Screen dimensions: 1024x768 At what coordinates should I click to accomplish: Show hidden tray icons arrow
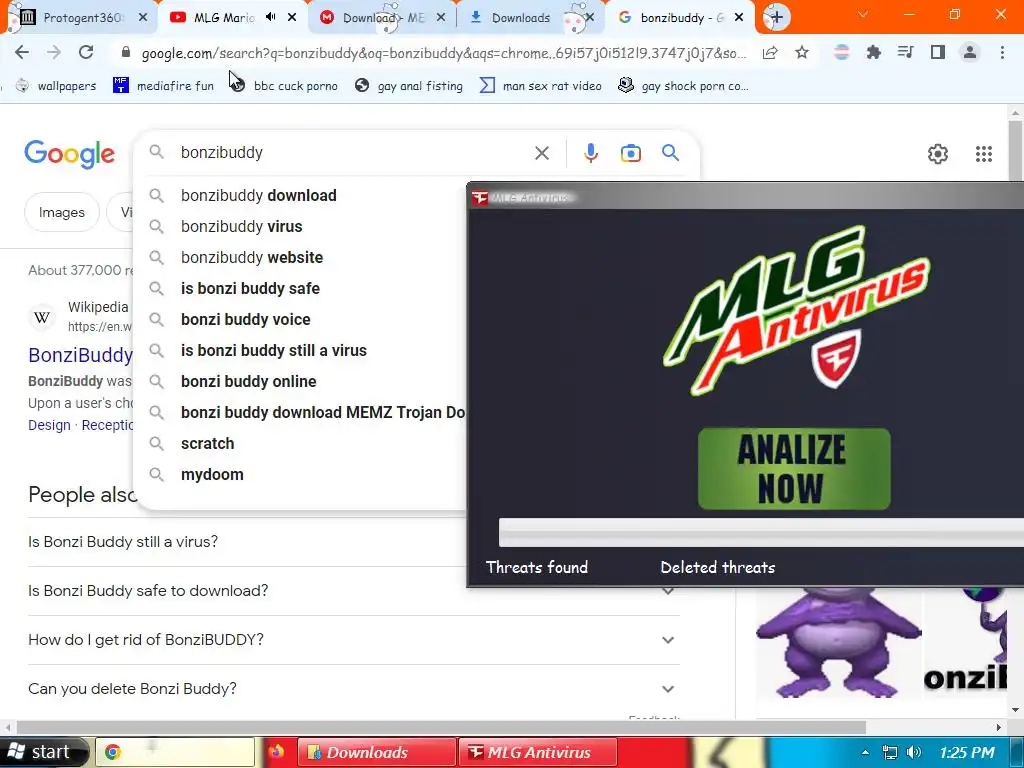865,752
